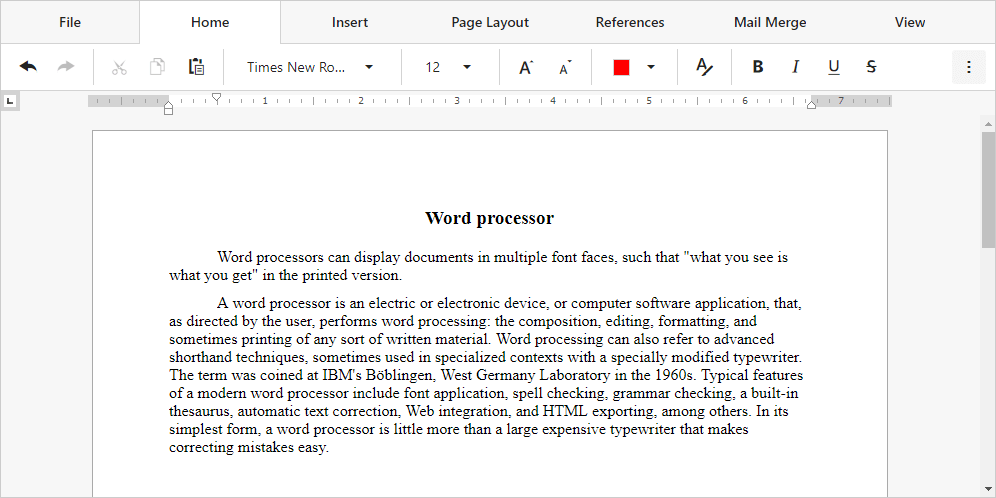Click the Redo arrow icon
This screenshot has width=996, height=498.
(66, 67)
